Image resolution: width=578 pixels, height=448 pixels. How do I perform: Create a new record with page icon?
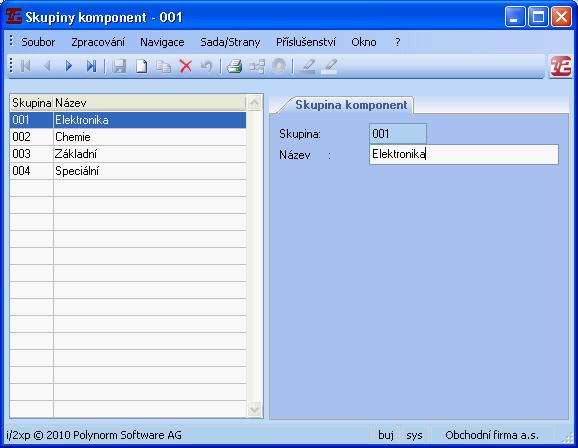point(142,66)
